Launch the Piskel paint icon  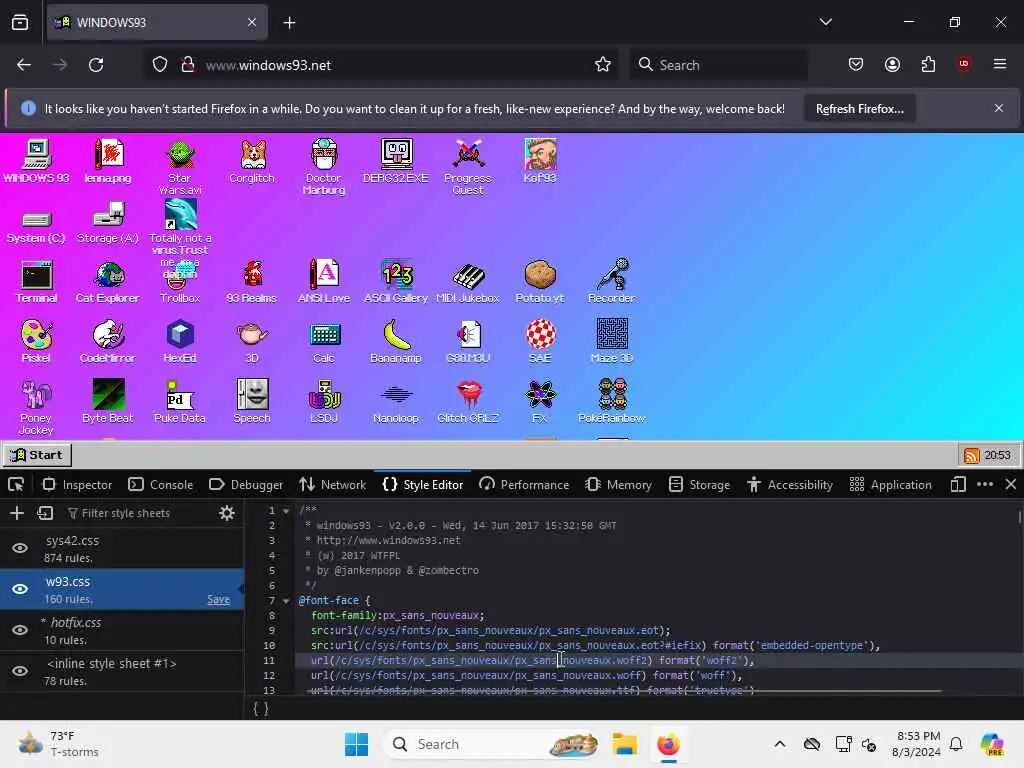coord(37,341)
